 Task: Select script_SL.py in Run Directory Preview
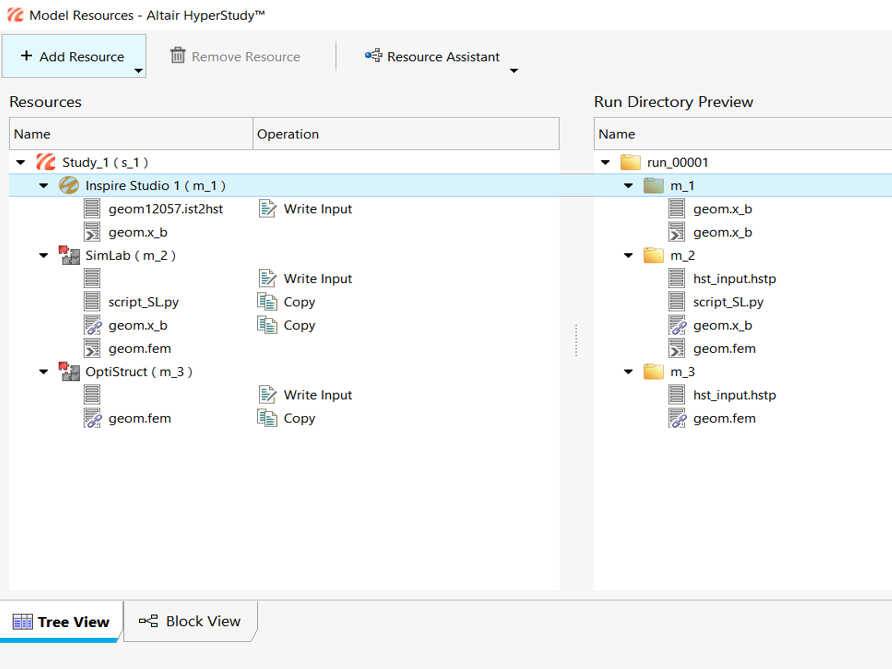(728, 302)
